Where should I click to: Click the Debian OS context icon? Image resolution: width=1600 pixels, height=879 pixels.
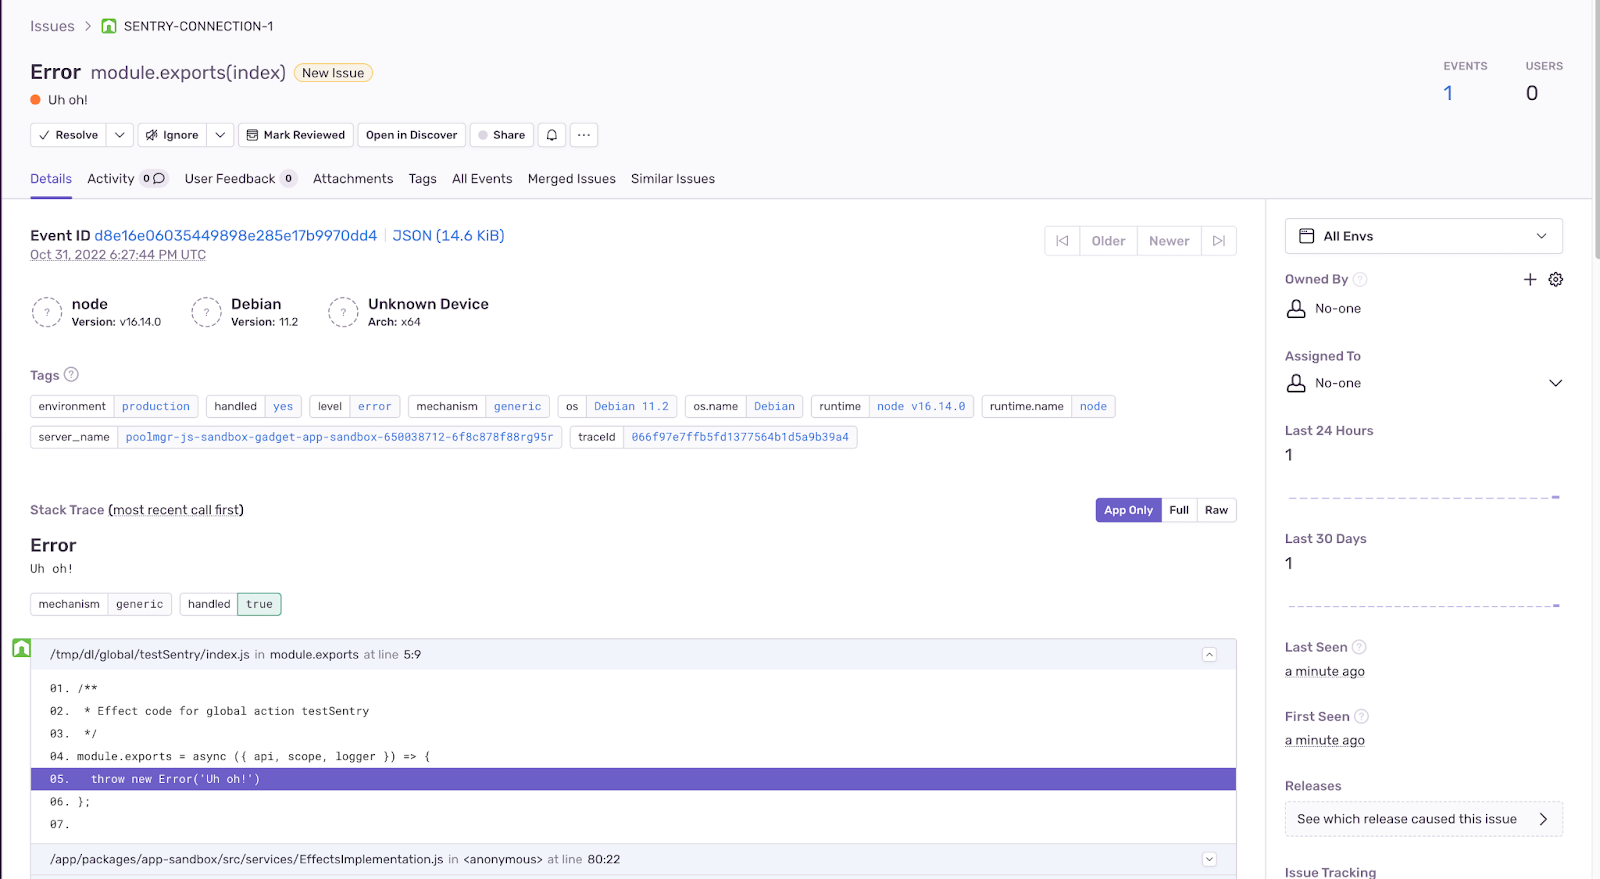click(x=206, y=312)
